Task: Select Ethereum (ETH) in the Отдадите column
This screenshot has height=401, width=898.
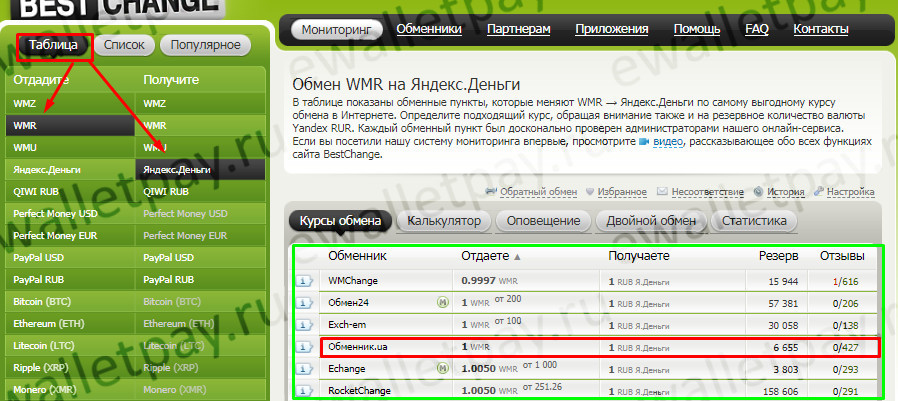Action: pos(70,323)
